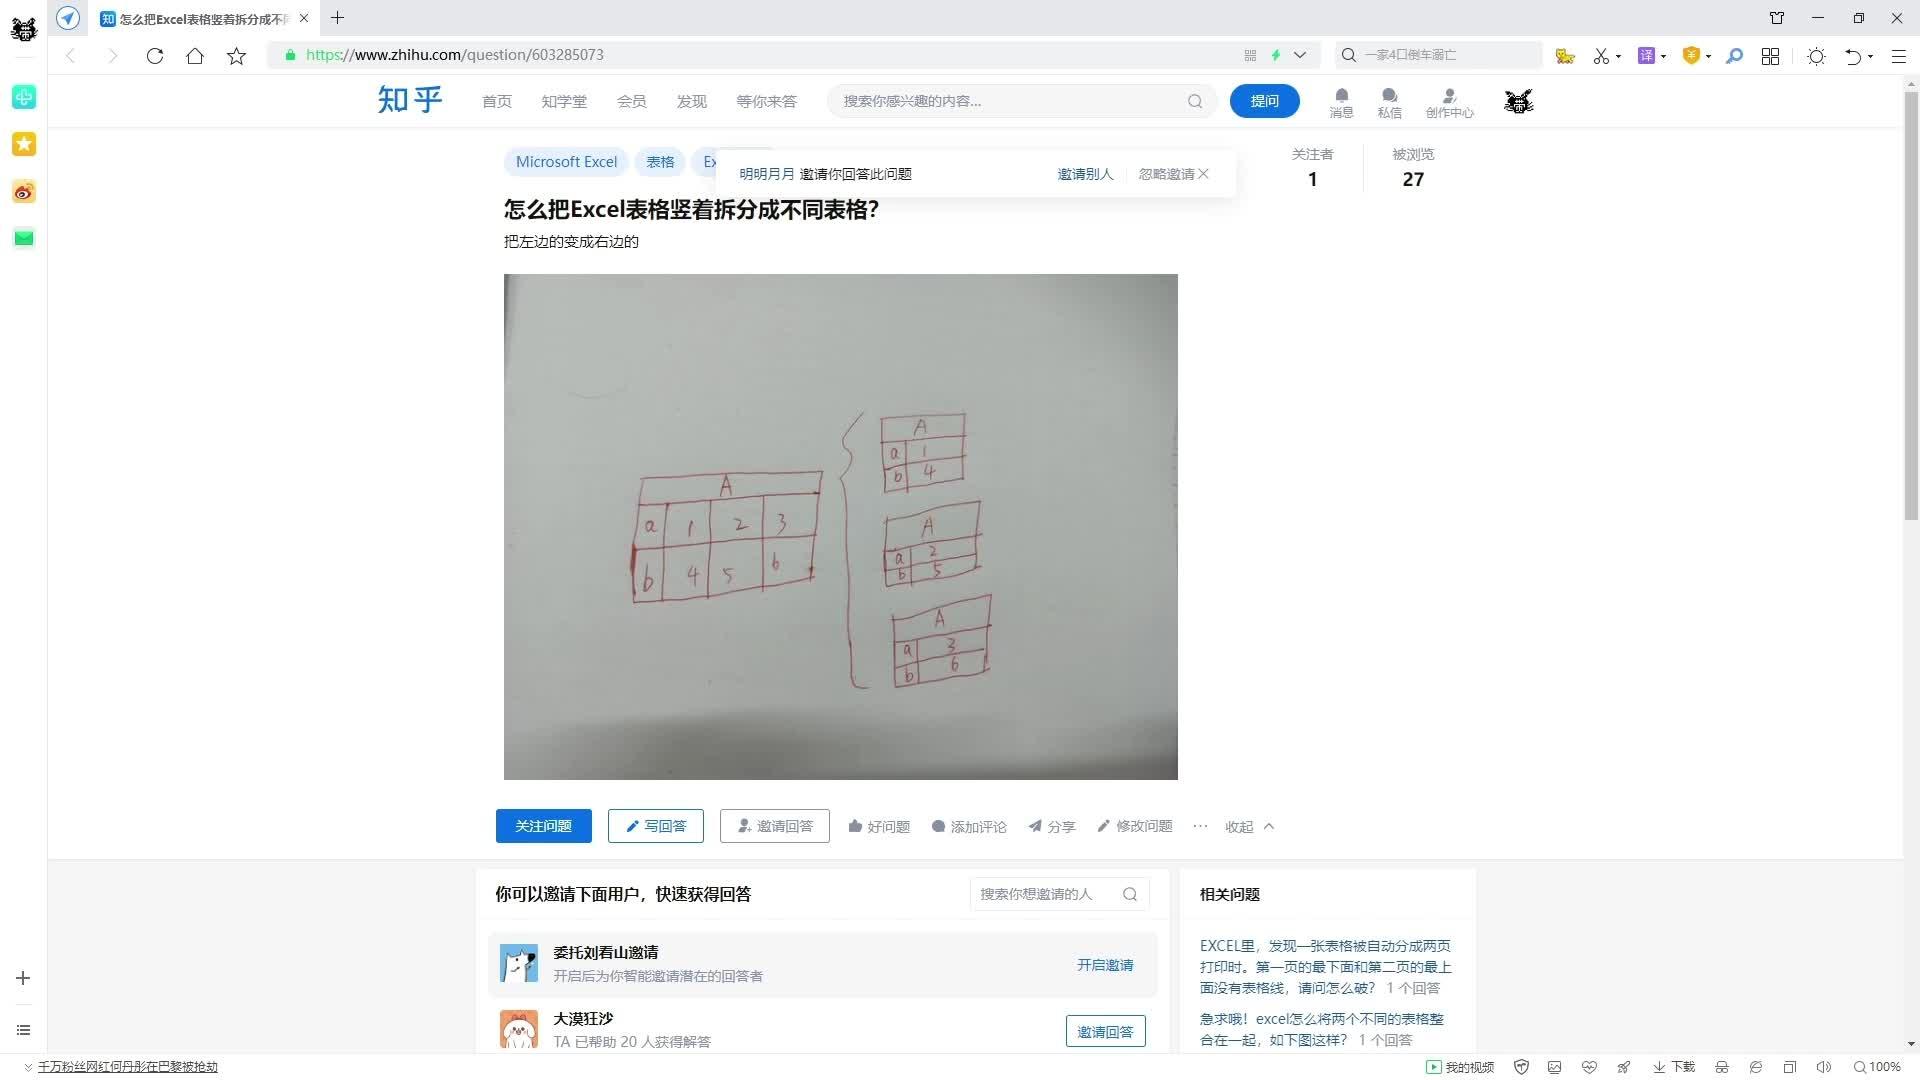1920x1080 pixels.
Task: Click the magnifier search-in-page icon
Action: point(1736,57)
